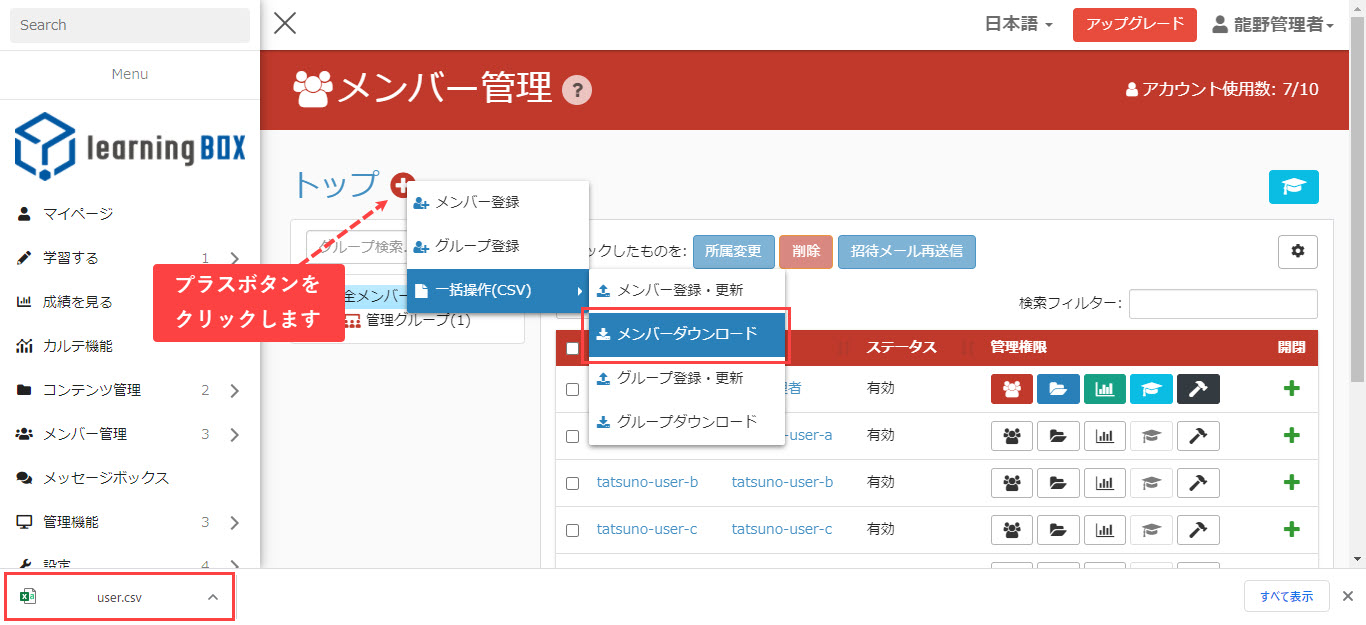Click green plus icon in first member row
This screenshot has height=625, width=1366.
(x=1291, y=389)
